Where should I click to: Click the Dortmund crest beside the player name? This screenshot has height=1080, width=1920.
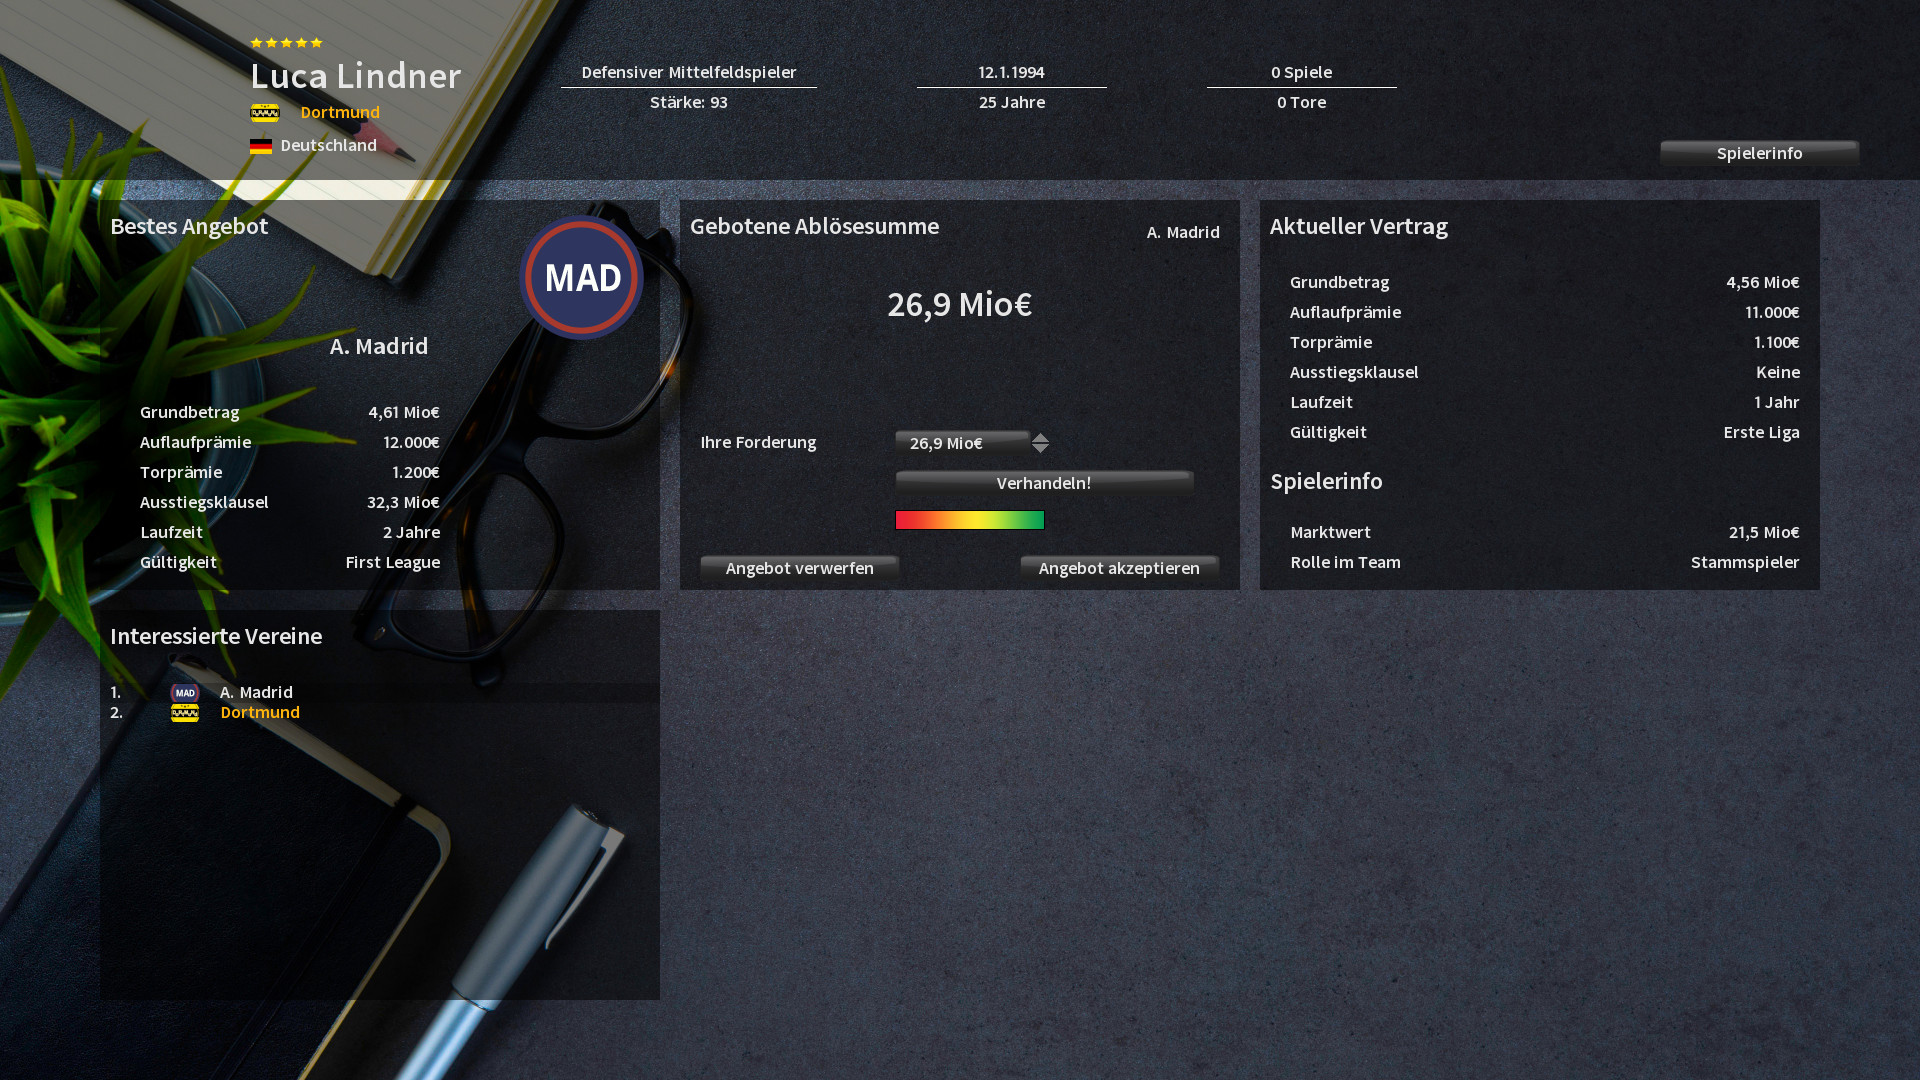263,112
